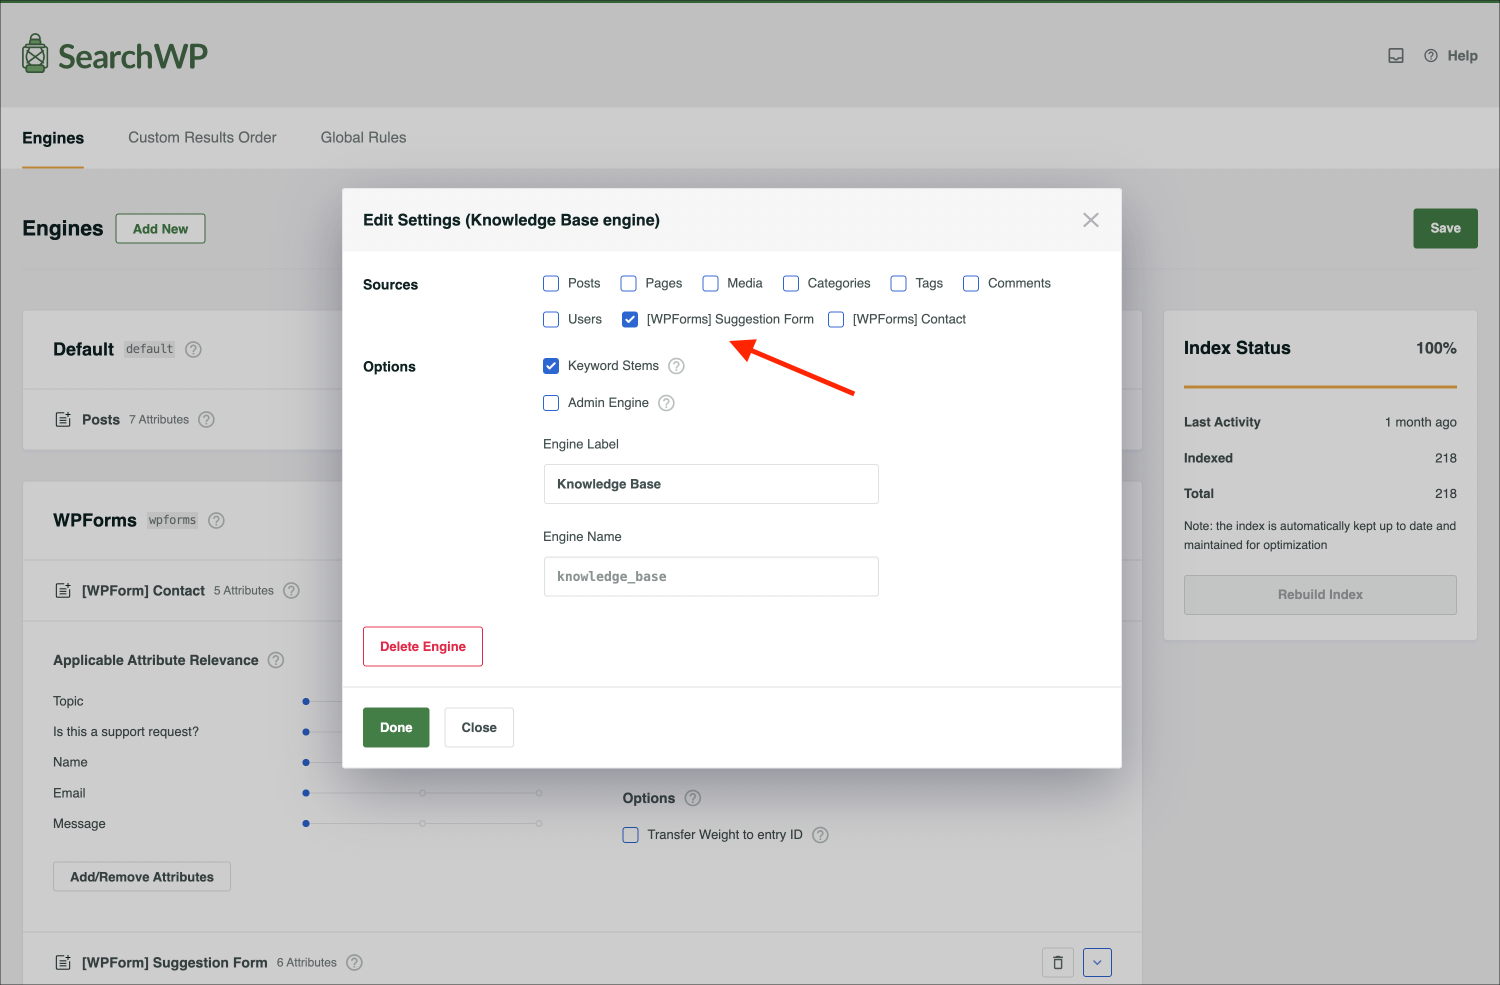Click the '1 month ago' Last Activity value
The image size is (1500, 985).
(1420, 422)
